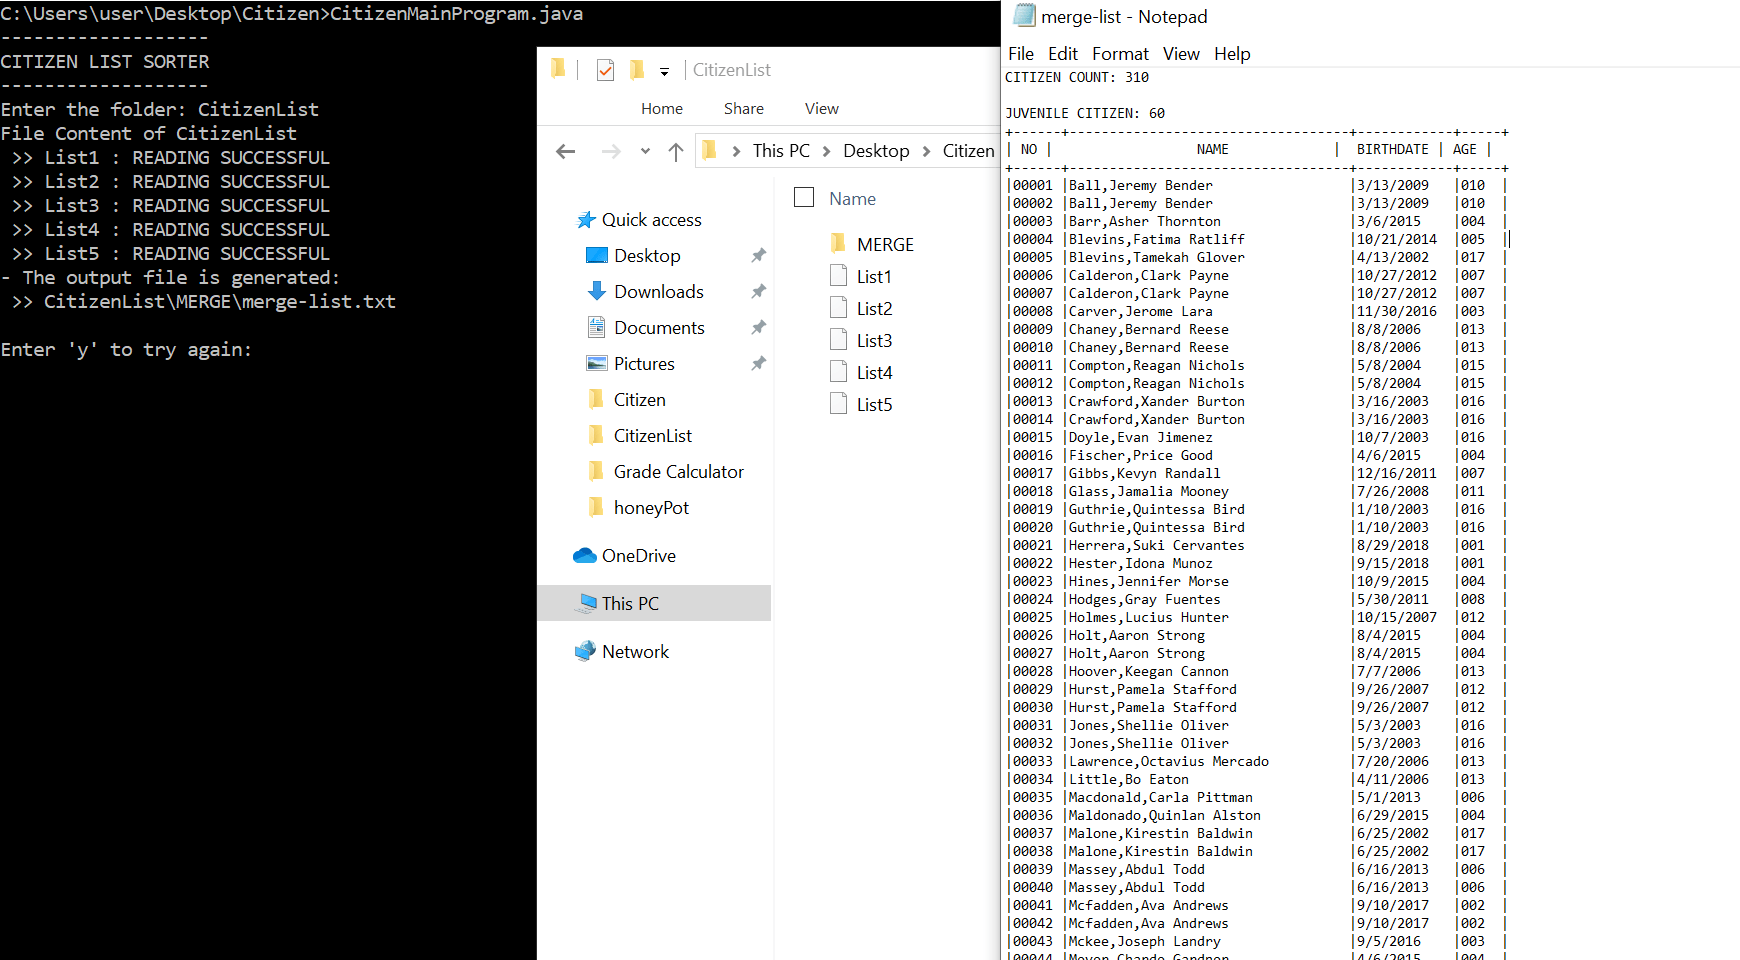The height and width of the screenshot is (960, 1740).
Task: Click the Network icon in navigation pane
Action: [x=585, y=652]
